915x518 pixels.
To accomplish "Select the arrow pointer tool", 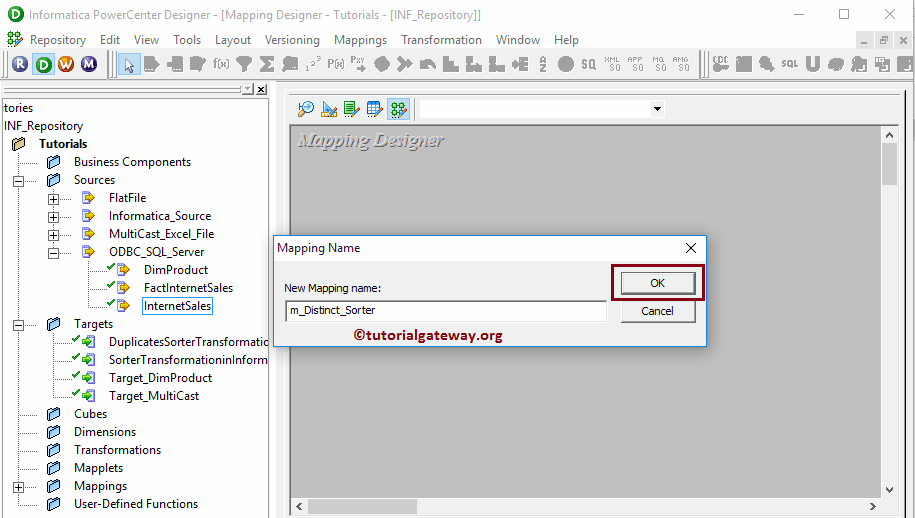I will pos(129,64).
